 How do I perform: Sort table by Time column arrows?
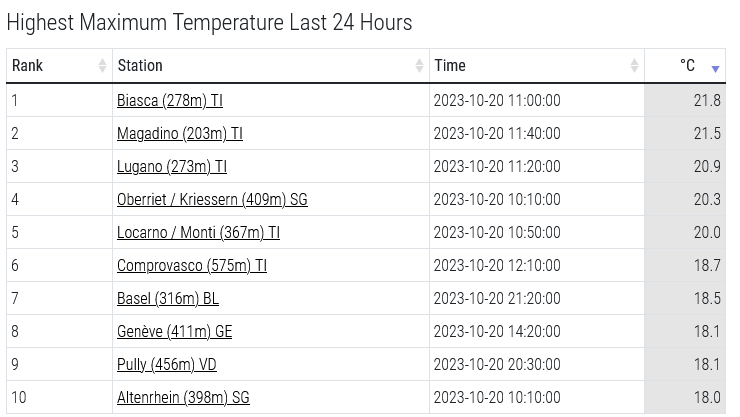tap(634, 66)
